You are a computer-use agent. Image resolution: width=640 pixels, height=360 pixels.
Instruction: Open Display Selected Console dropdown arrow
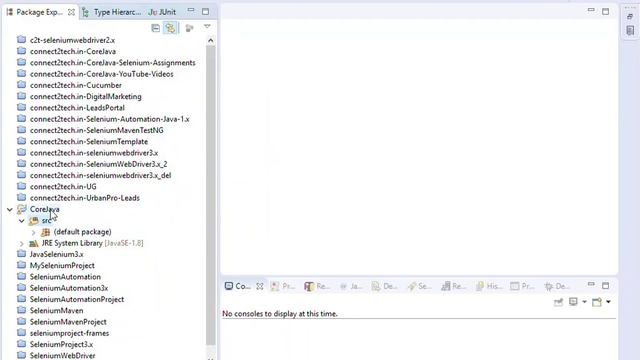click(x=584, y=302)
